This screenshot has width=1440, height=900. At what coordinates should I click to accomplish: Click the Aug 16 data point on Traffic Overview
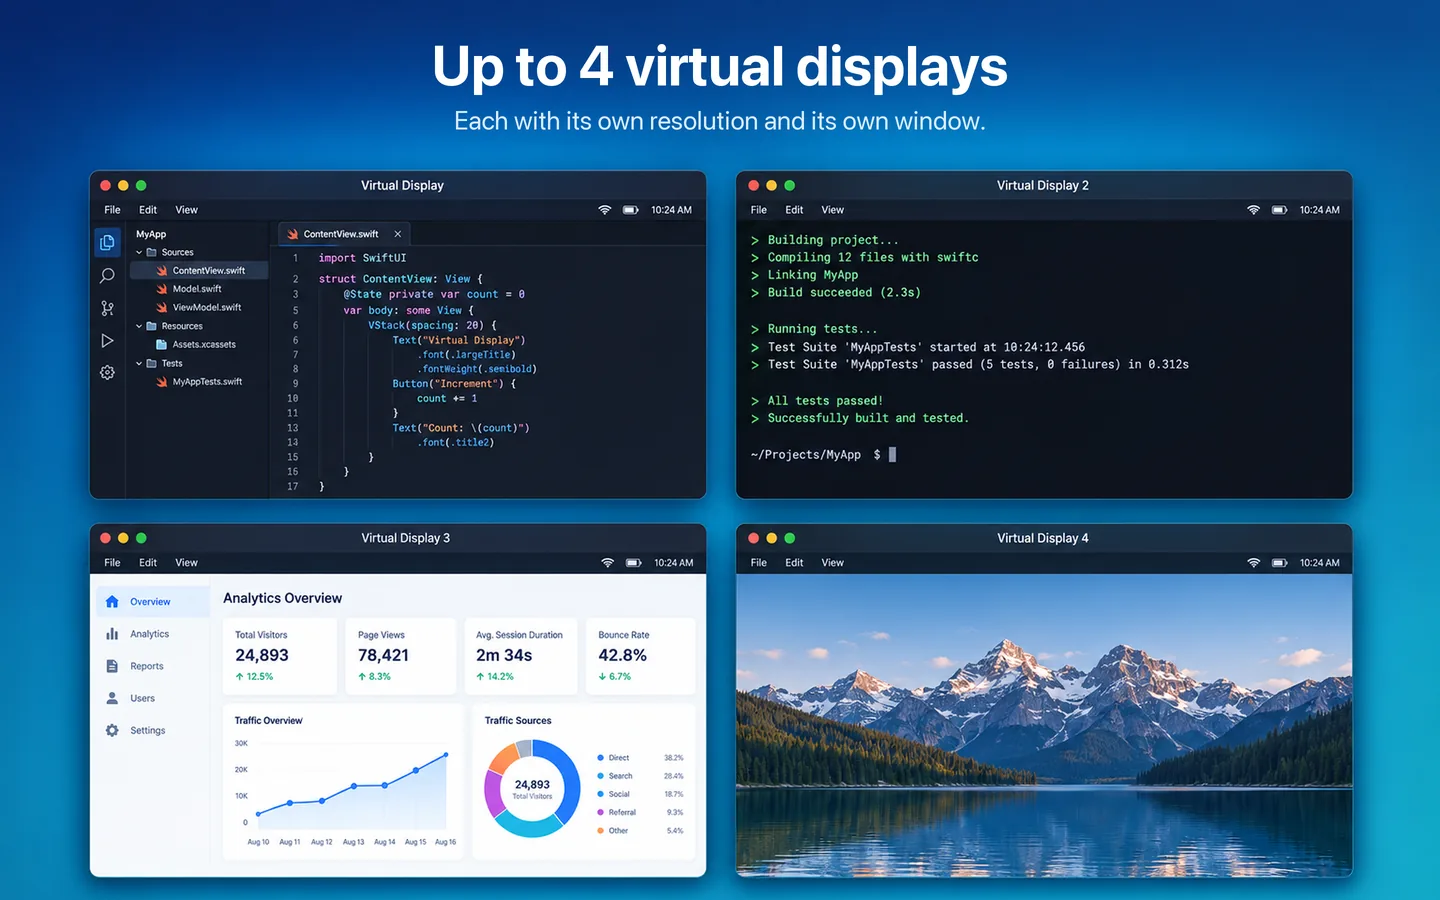point(446,755)
